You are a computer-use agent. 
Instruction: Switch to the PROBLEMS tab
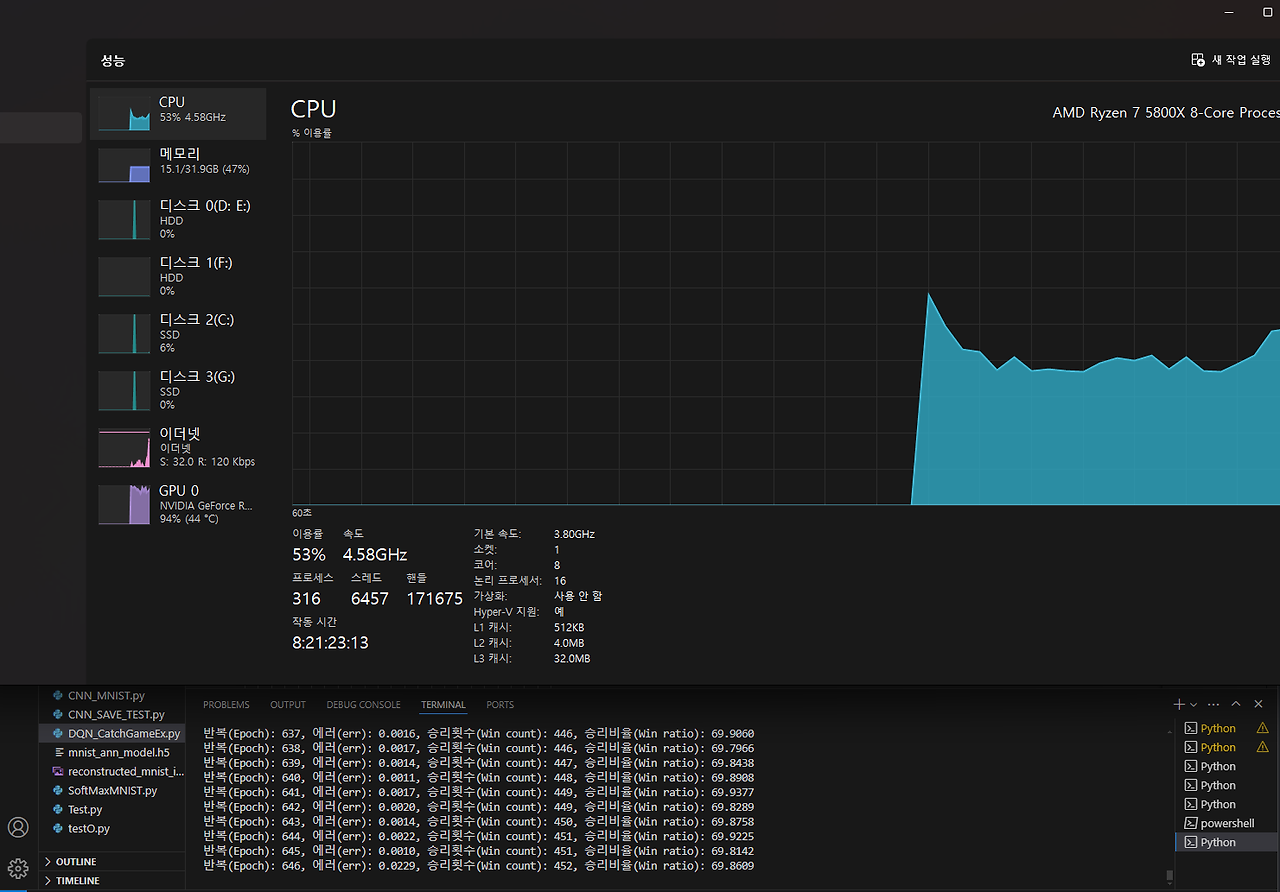tap(226, 705)
